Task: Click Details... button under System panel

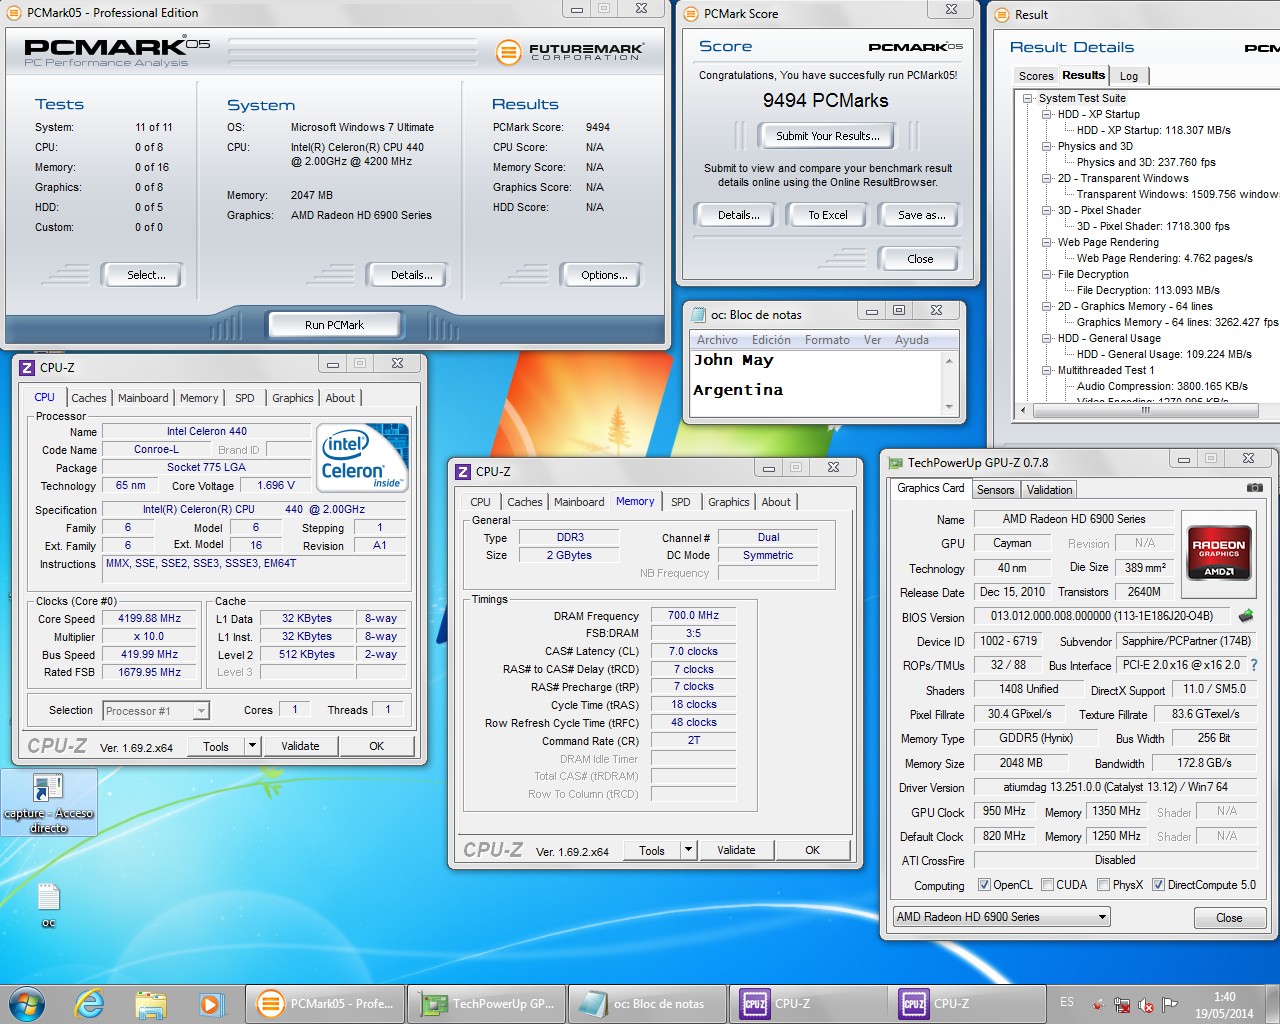Action: click(412, 275)
